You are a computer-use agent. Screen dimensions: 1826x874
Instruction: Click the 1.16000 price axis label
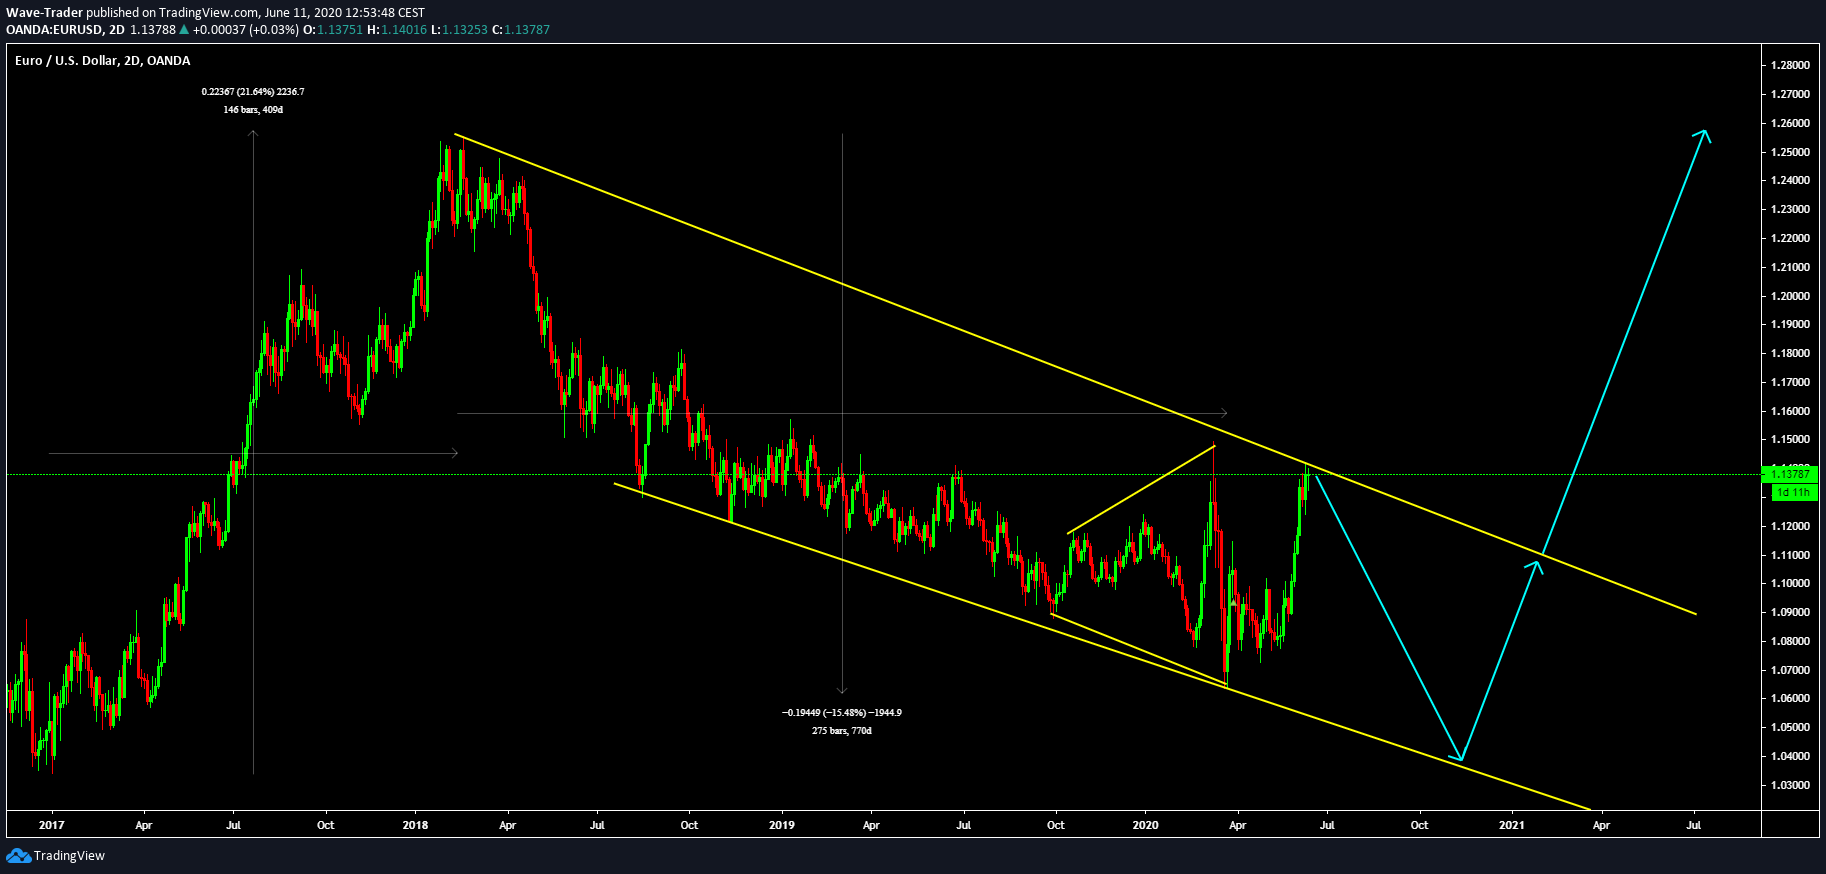tap(1790, 411)
